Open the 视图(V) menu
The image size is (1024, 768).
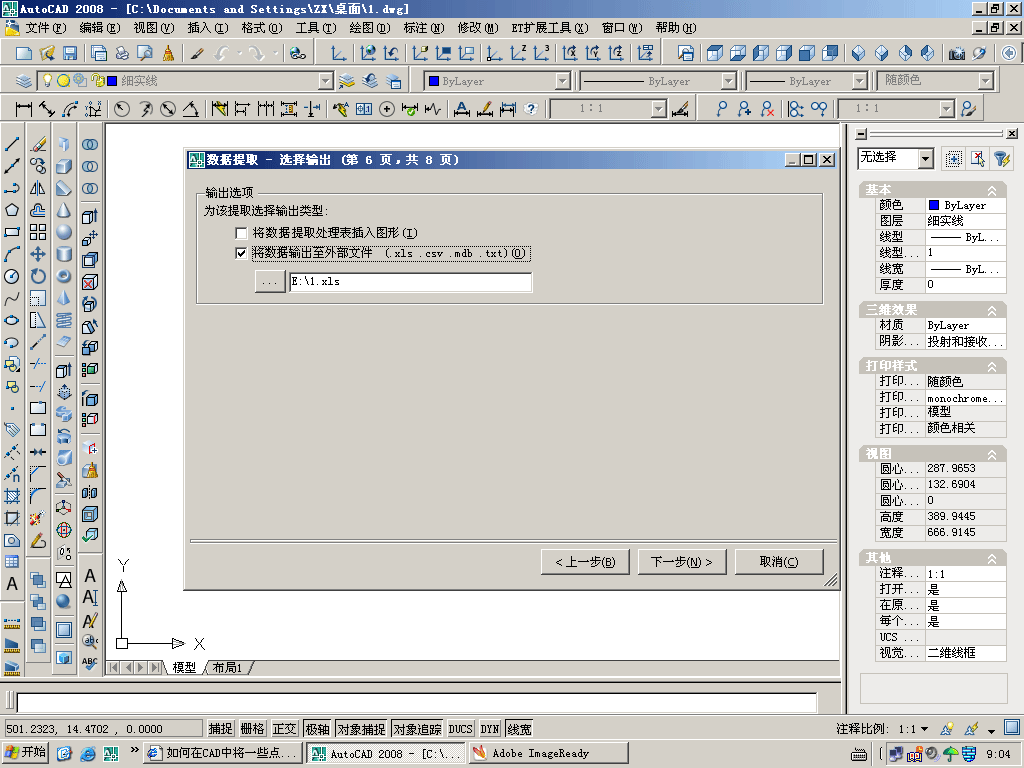pos(154,28)
